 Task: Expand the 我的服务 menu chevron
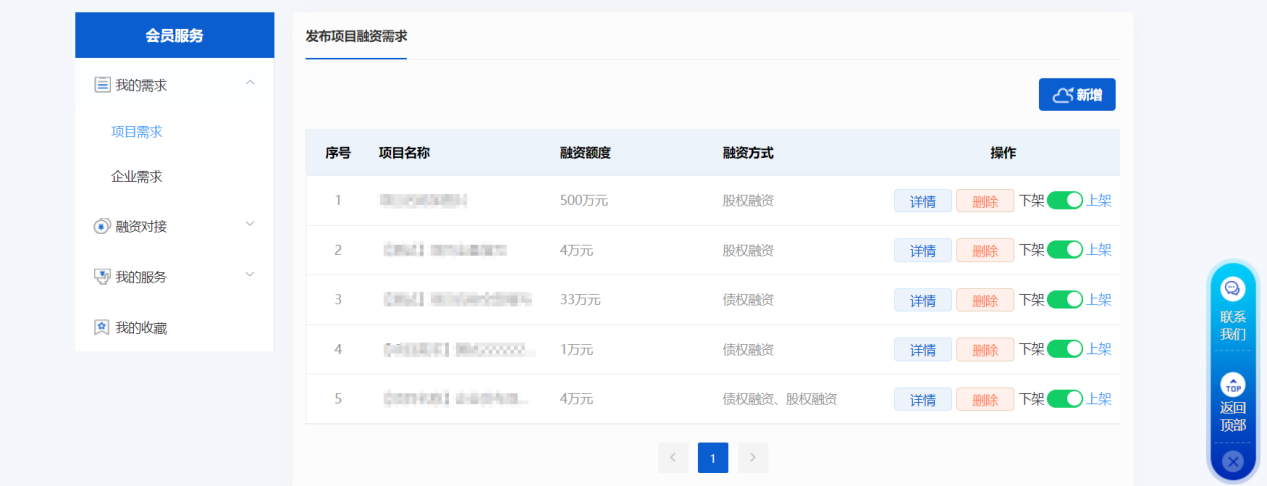point(250,275)
